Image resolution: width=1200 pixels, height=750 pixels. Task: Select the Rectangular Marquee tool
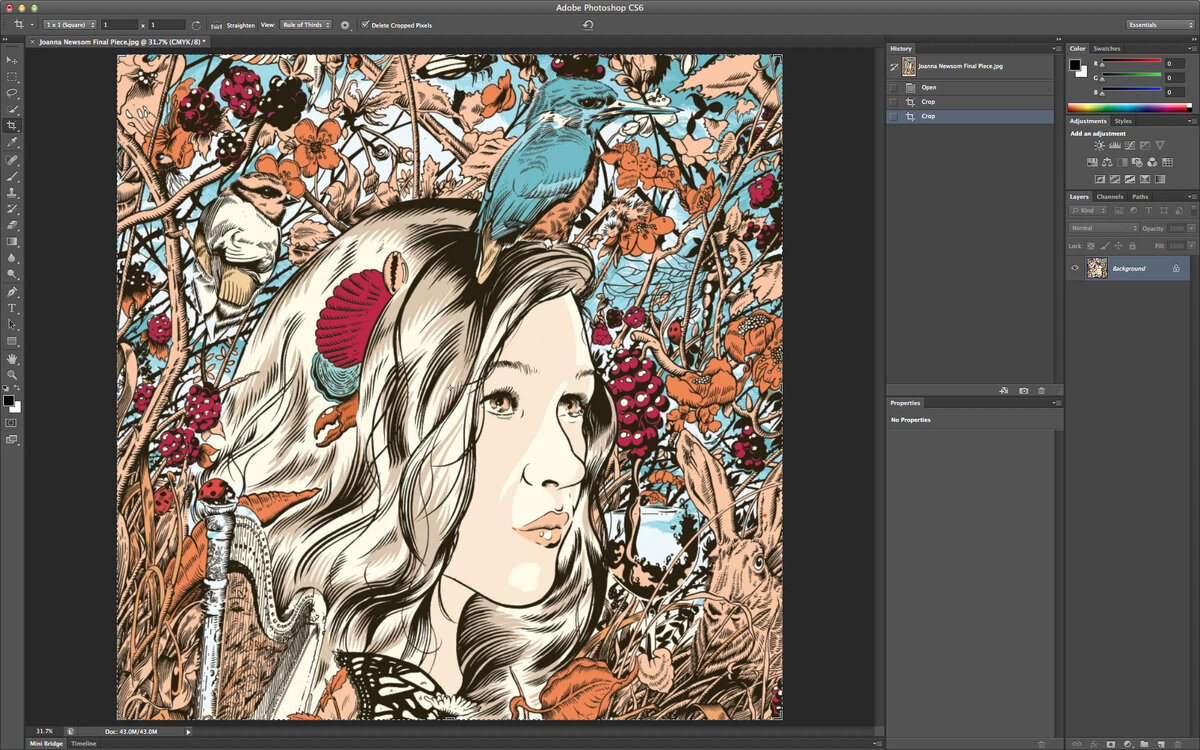click(12, 76)
